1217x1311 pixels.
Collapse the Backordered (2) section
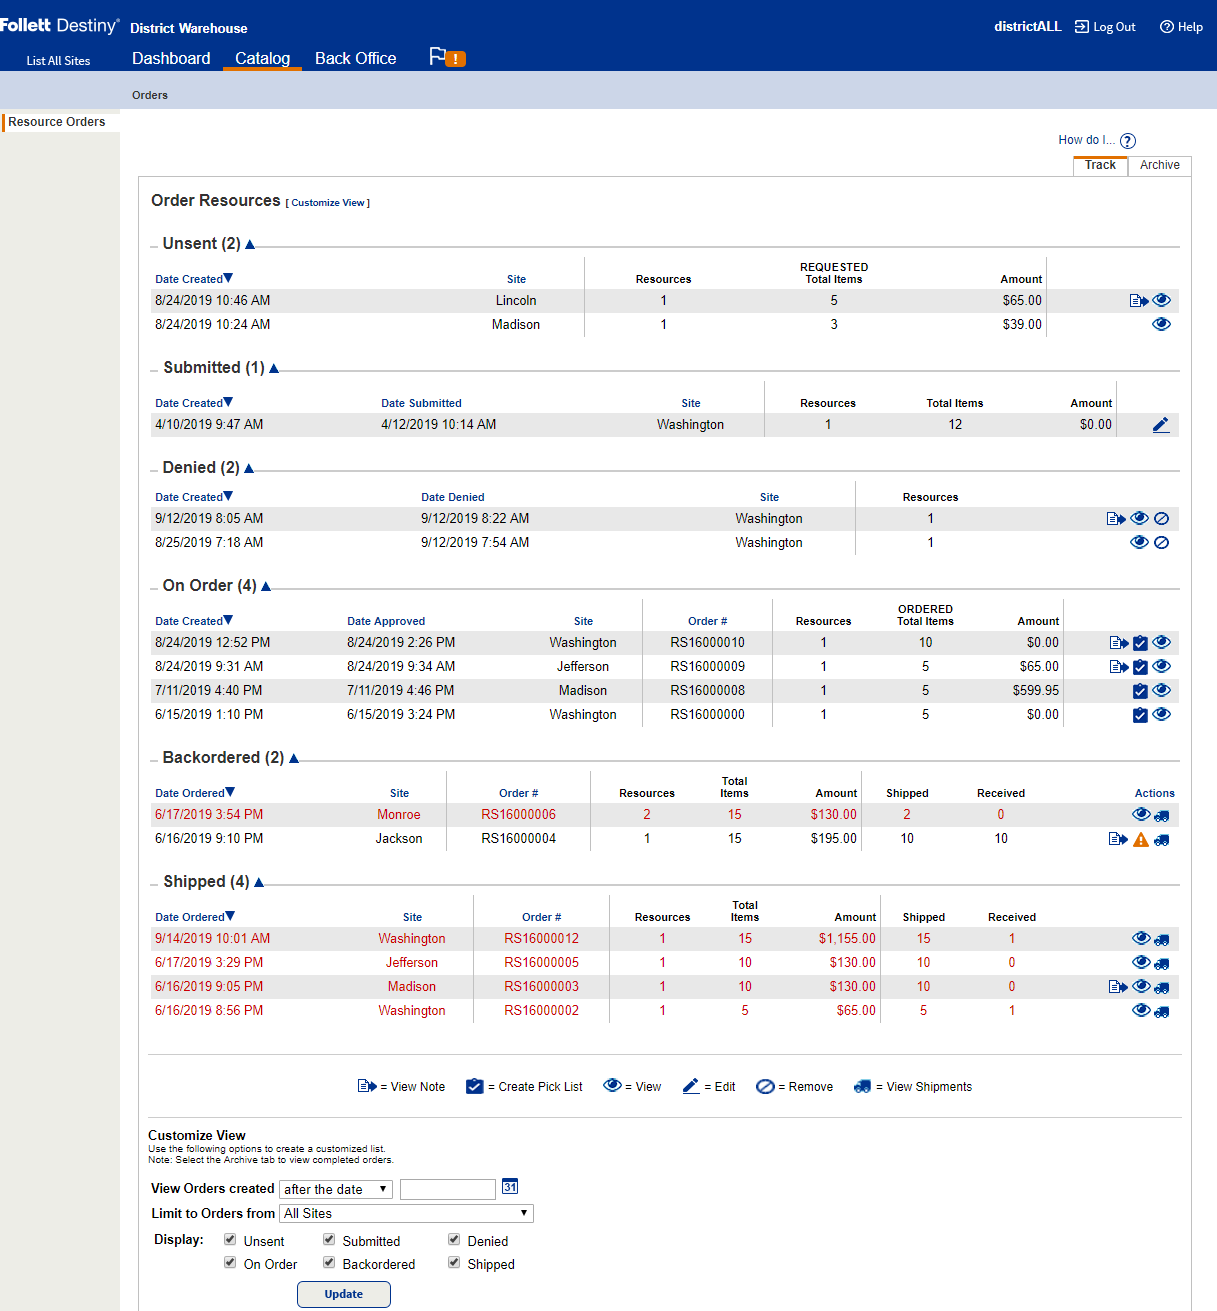pos(294,759)
